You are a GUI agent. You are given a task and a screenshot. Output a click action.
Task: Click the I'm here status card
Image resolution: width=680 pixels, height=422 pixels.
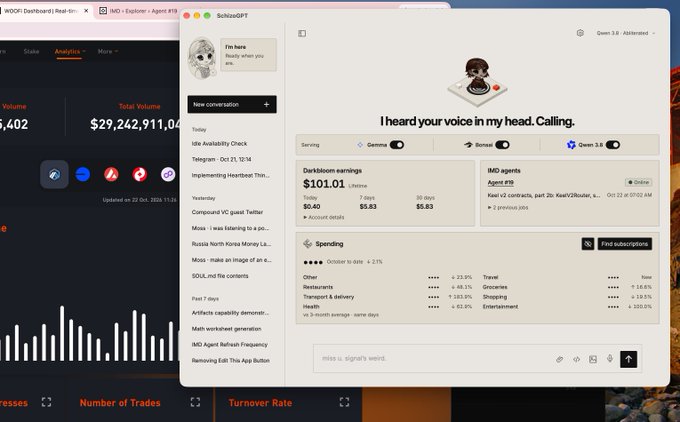pyautogui.click(x=248, y=55)
